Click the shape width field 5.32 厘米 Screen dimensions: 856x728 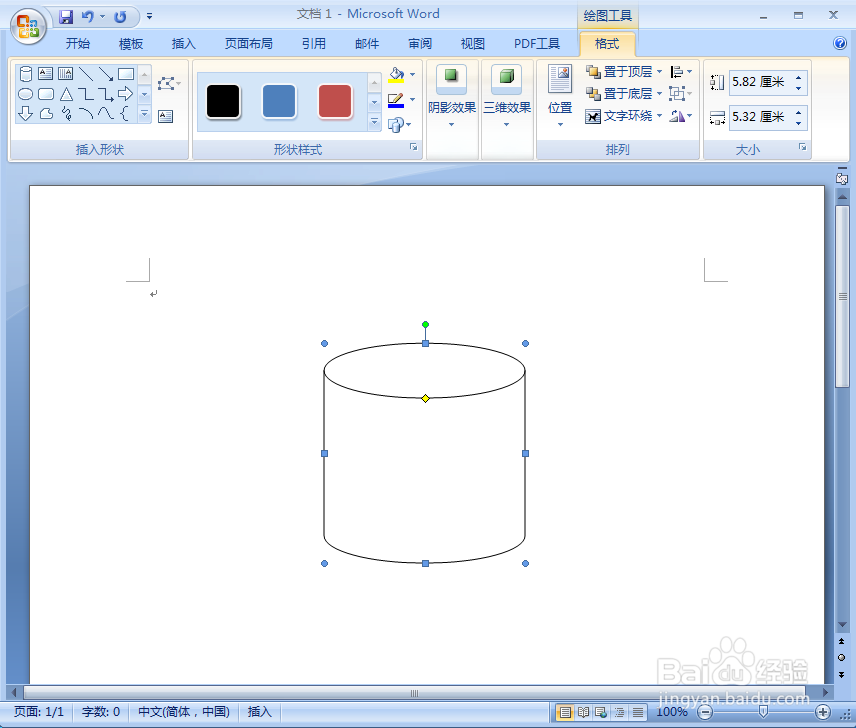(x=760, y=117)
